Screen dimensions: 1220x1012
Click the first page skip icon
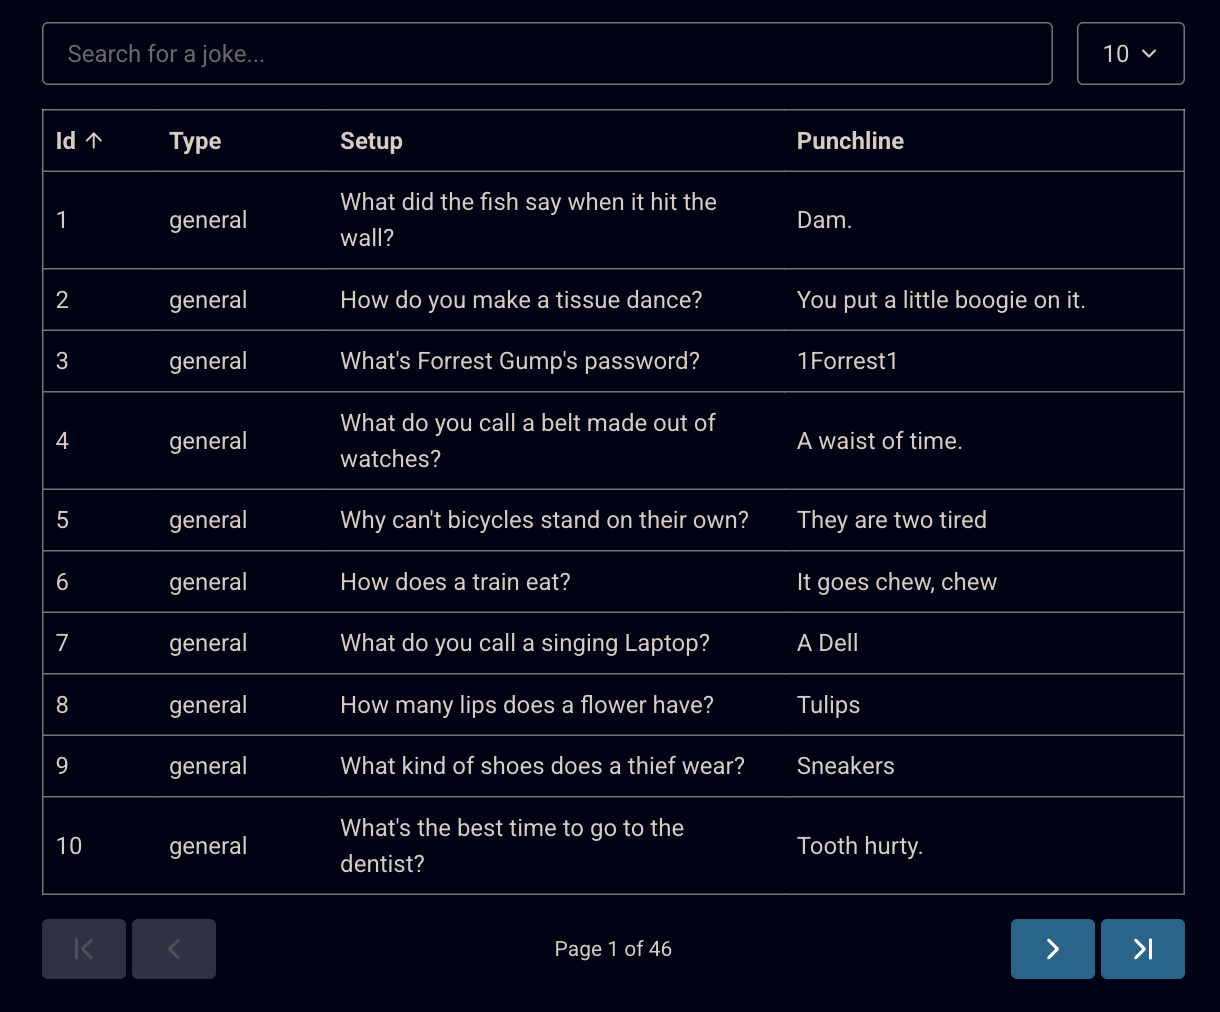84,949
